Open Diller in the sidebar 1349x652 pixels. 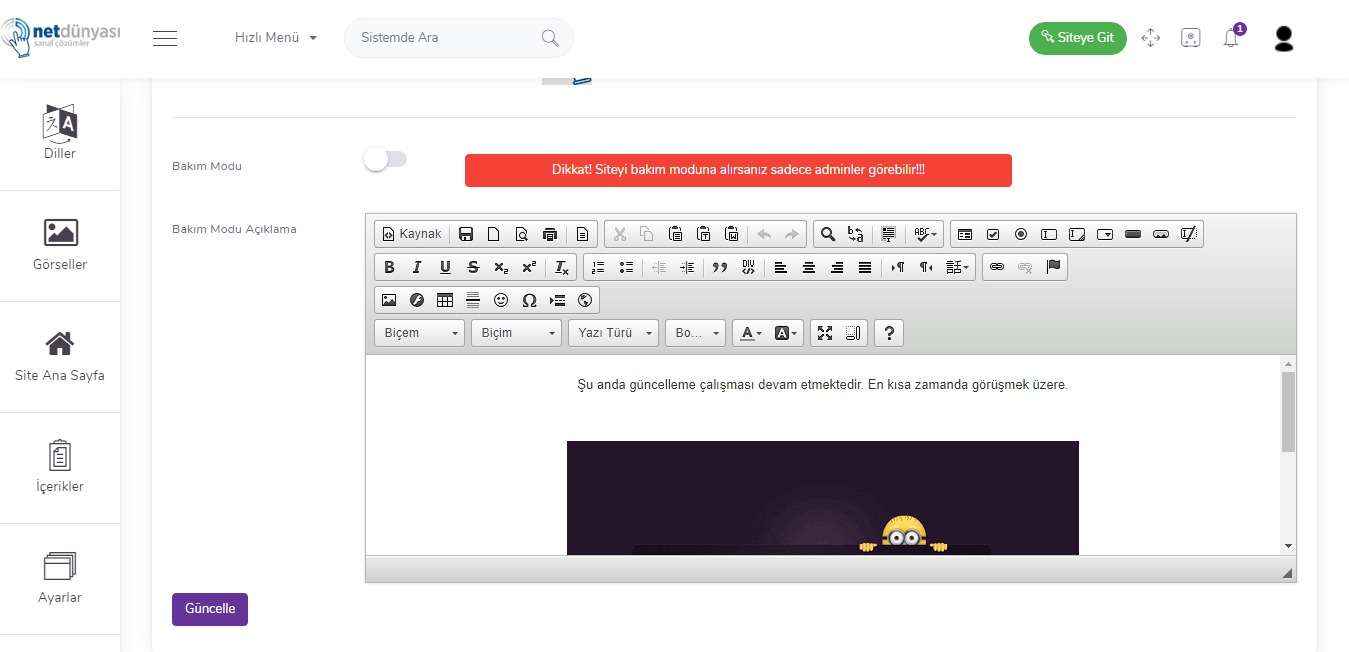click(60, 134)
